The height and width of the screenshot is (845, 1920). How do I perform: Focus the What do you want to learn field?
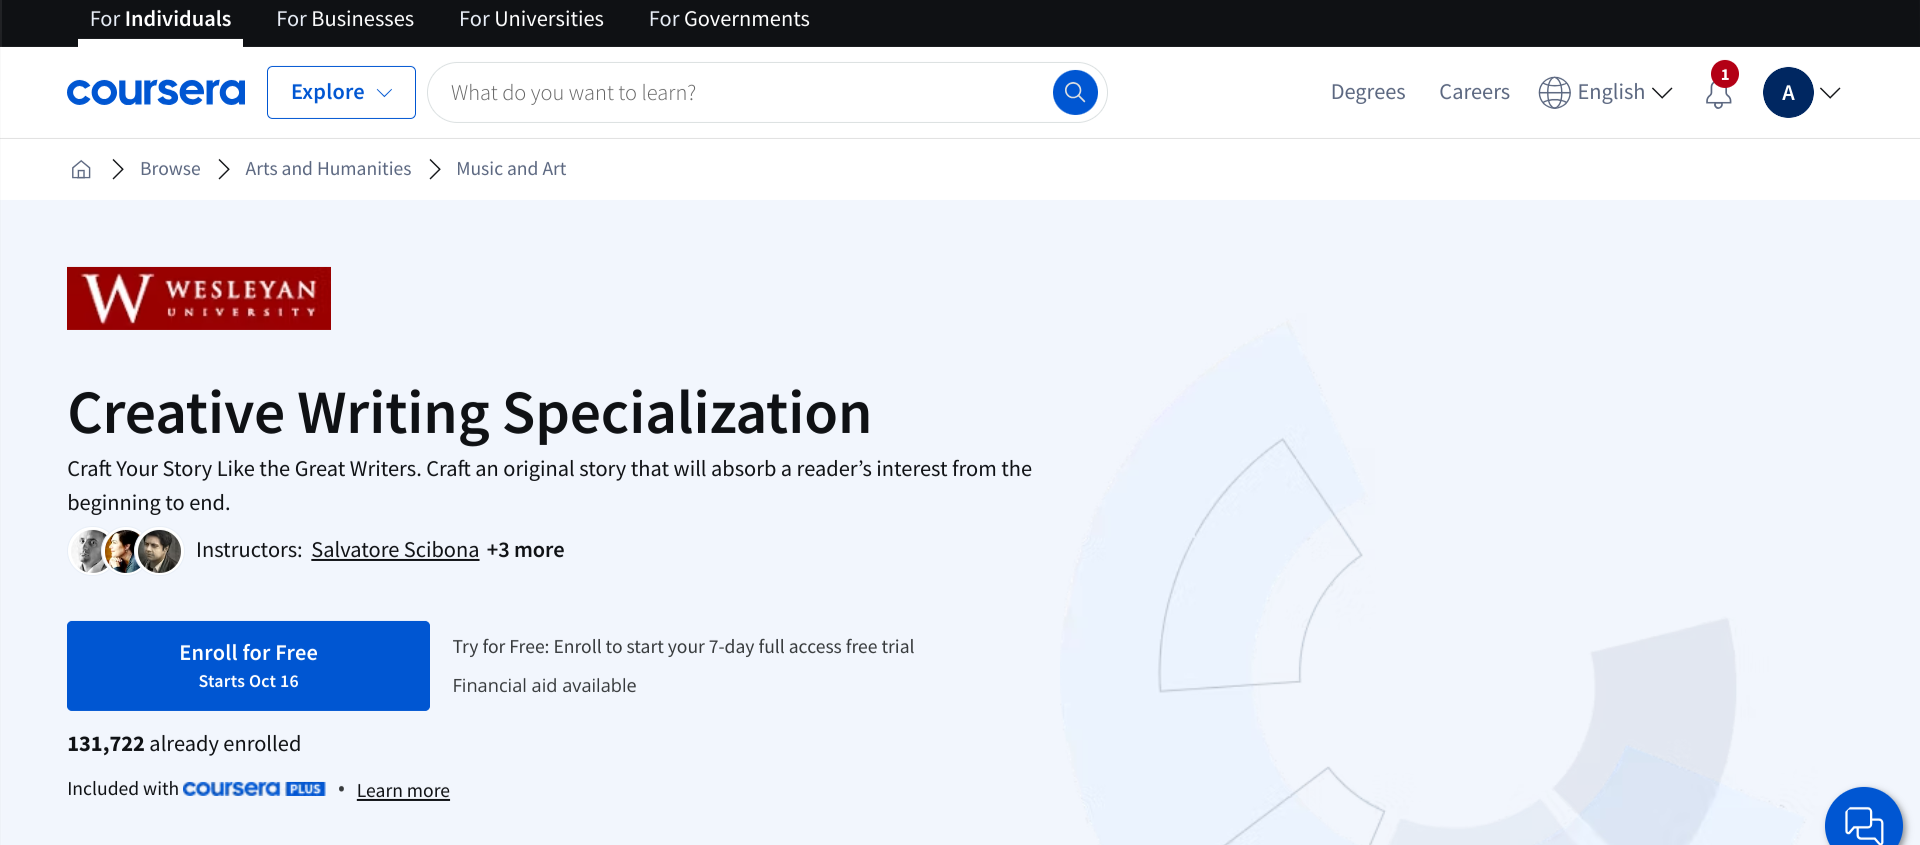pos(740,93)
